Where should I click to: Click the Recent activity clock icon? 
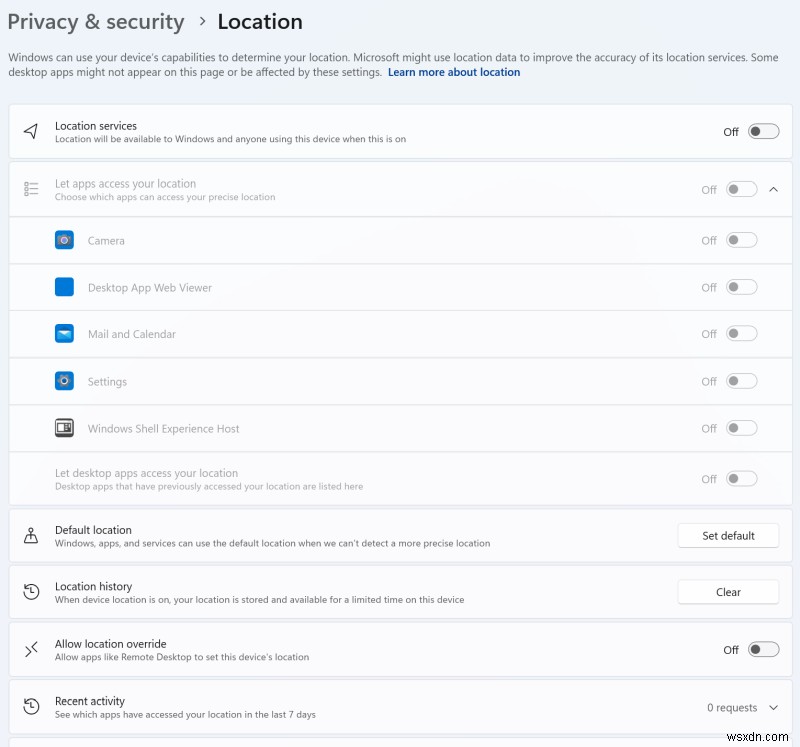pos(31,707)
